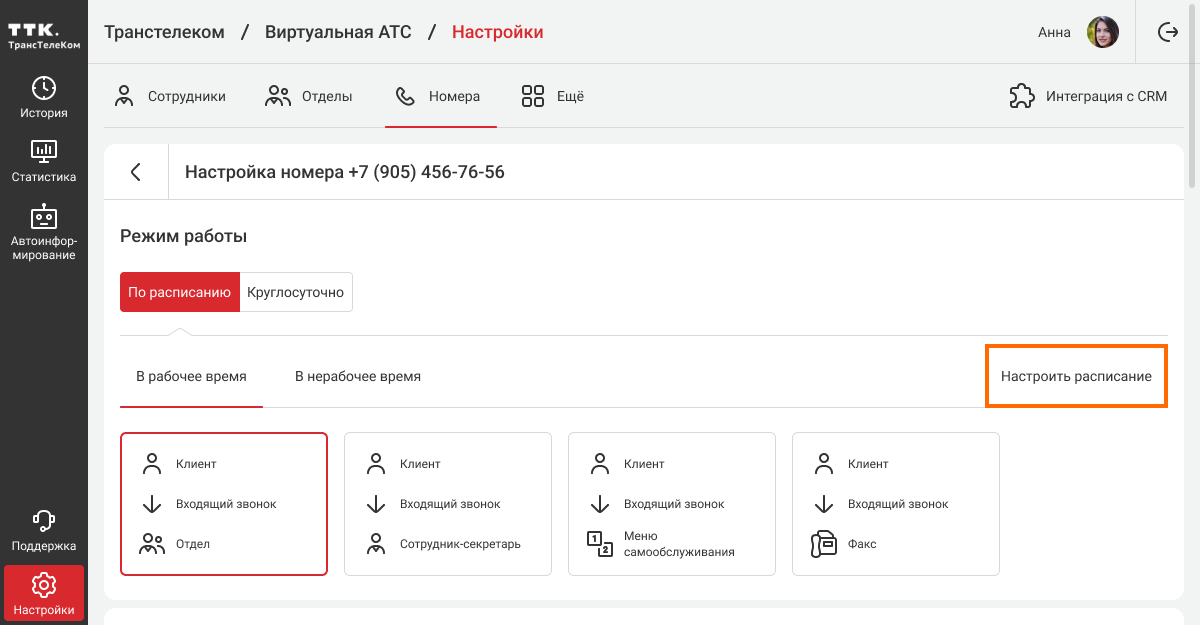Click "Настроить расписание" button
Viewport: 1200px width, 625px height.
pos(1076,377)
